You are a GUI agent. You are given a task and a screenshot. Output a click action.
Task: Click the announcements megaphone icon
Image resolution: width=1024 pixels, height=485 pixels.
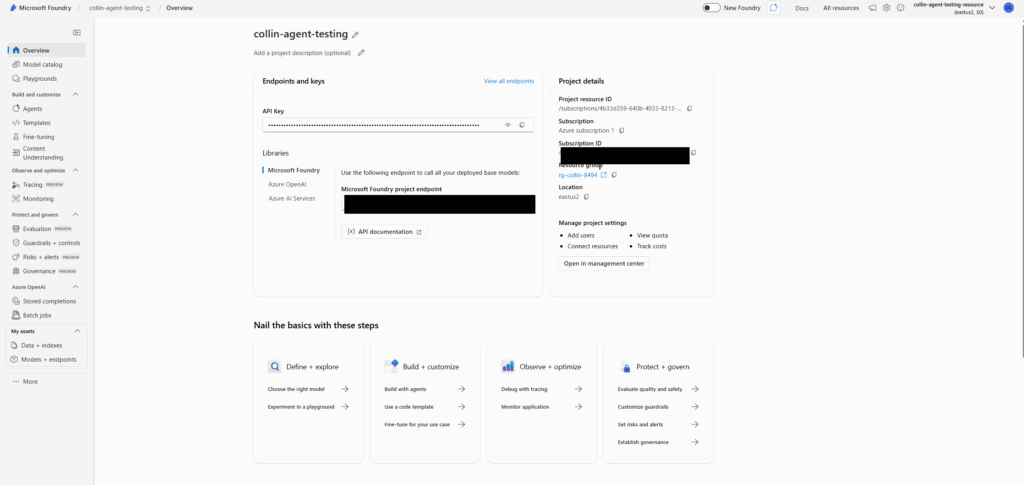872,8
